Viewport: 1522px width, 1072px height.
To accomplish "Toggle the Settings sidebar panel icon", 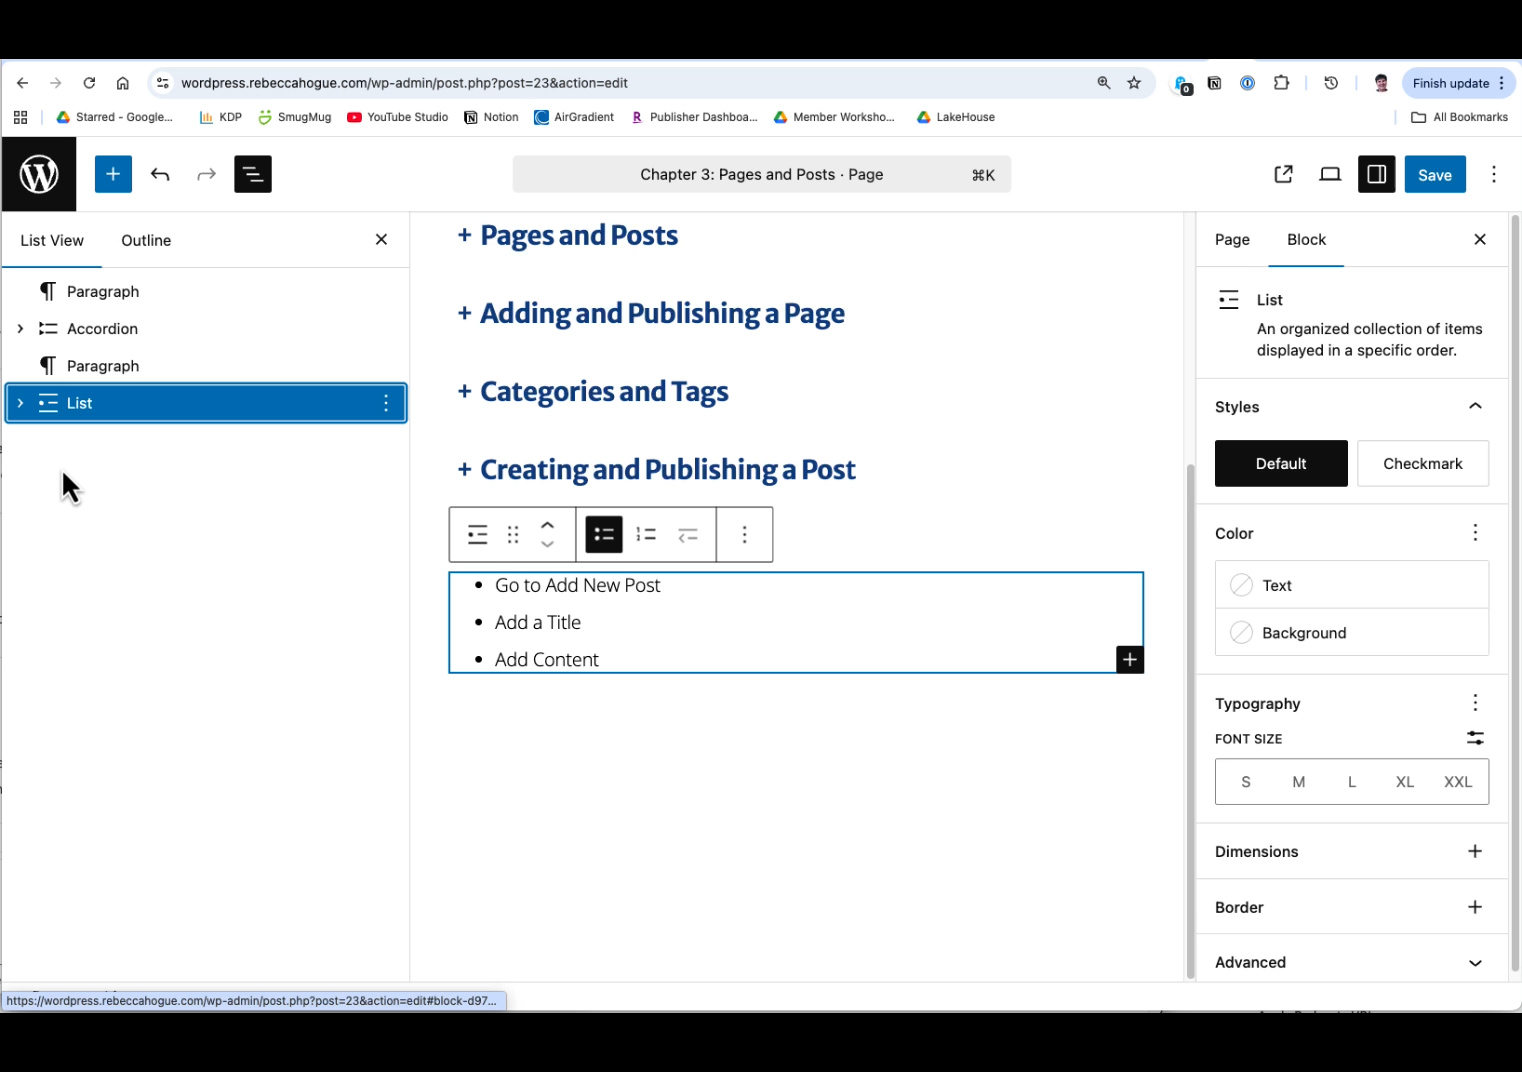I will pyautogui.click(x=1377, y=174).
